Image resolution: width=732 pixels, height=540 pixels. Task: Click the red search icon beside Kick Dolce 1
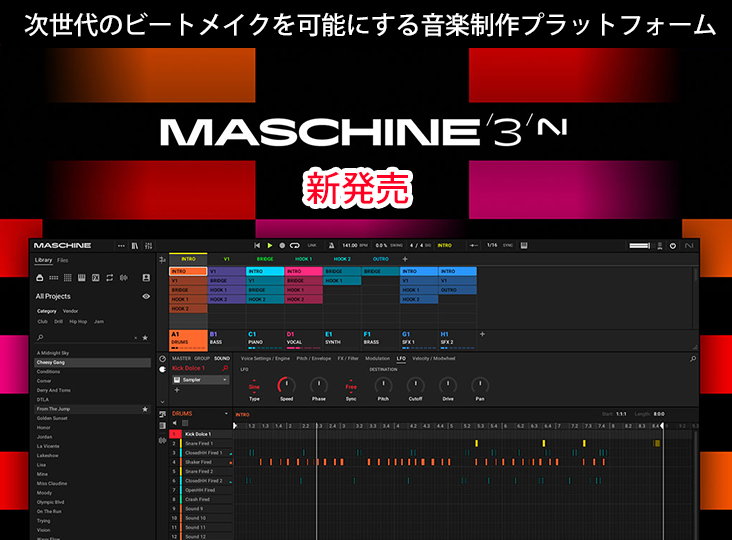(225, 368)
